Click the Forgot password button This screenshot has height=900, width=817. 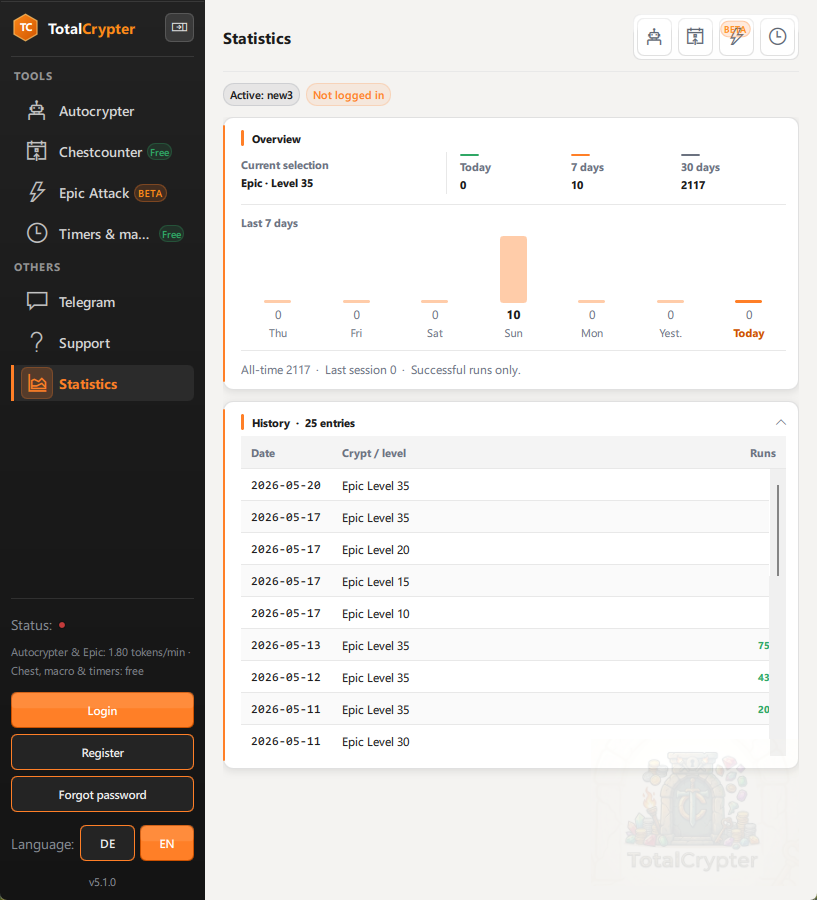click(x=102, y=794)
